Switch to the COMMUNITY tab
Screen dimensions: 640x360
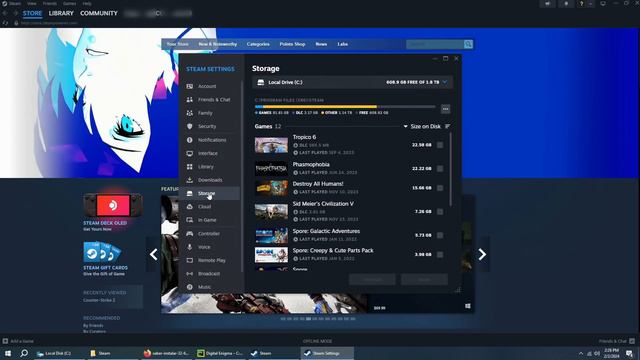tap(99, 13)
